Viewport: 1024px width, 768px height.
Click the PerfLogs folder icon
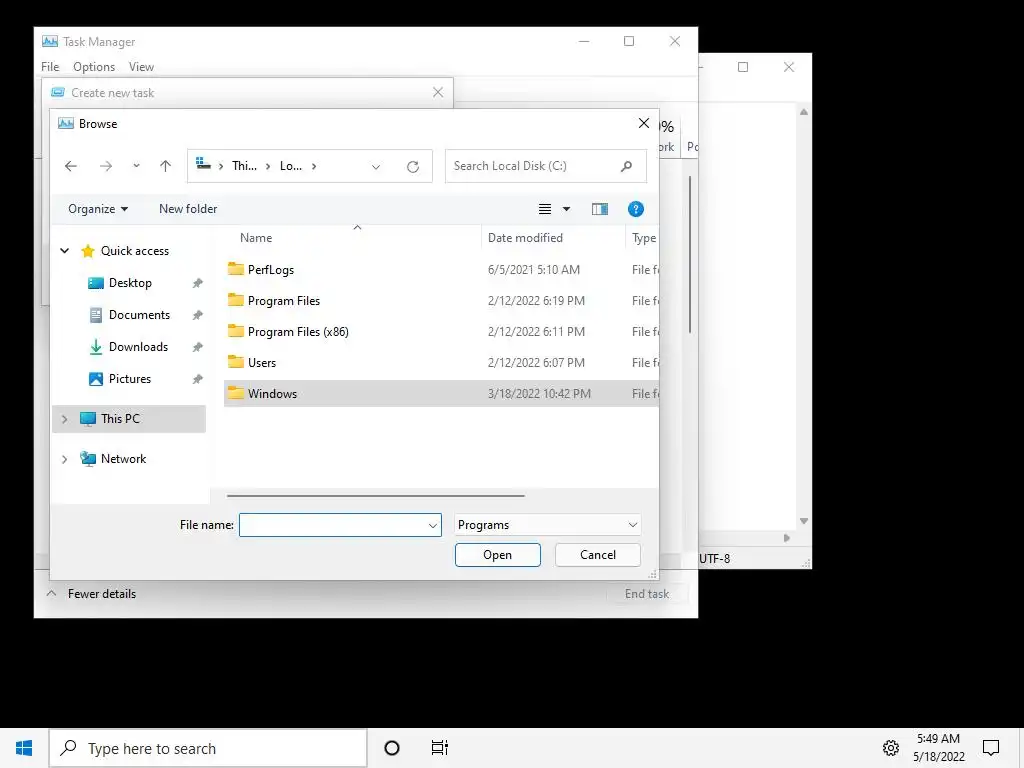click(236, 269)
